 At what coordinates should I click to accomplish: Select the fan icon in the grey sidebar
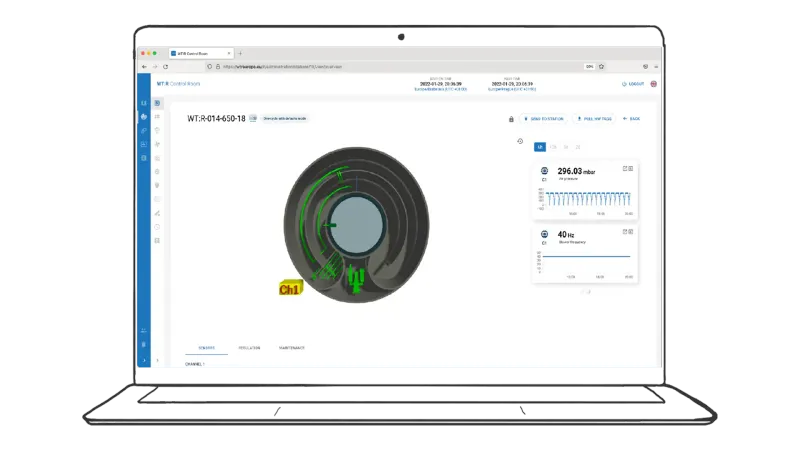[x=157, y=144]
